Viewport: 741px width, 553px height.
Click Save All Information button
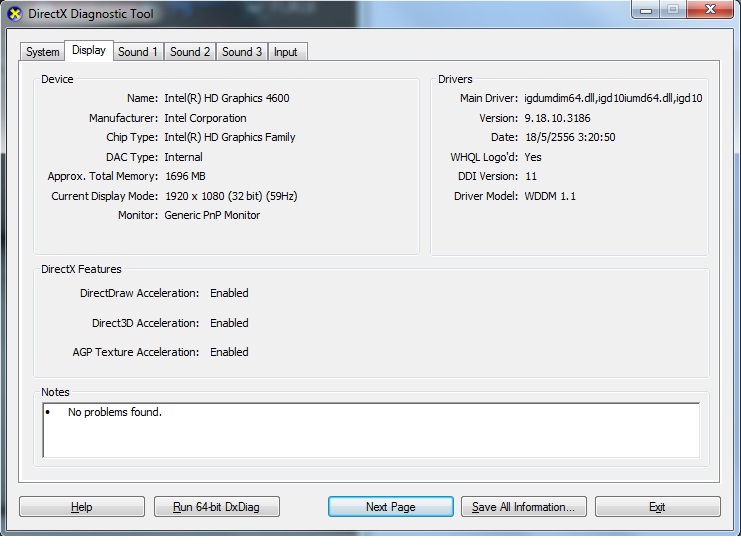point(524,507)
